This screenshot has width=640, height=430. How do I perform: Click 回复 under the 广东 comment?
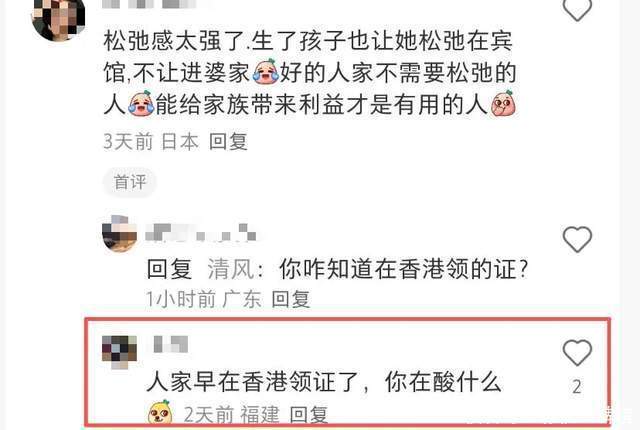291,299
